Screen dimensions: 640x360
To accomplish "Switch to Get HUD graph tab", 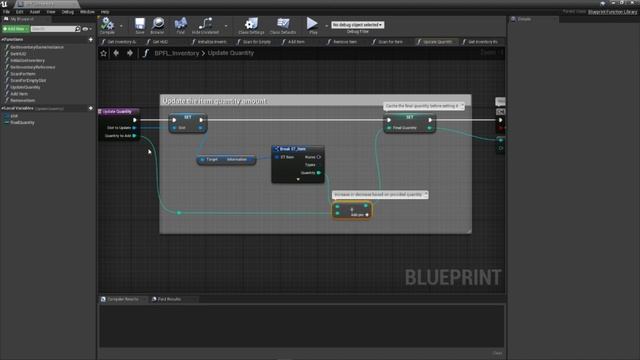I will [x=160, y=42].
